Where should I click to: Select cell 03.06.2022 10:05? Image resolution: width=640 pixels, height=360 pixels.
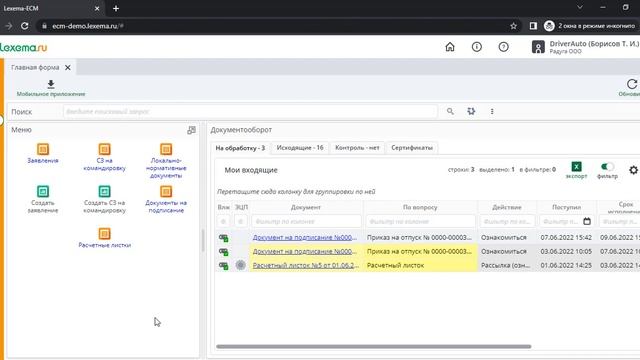[566, 251]
